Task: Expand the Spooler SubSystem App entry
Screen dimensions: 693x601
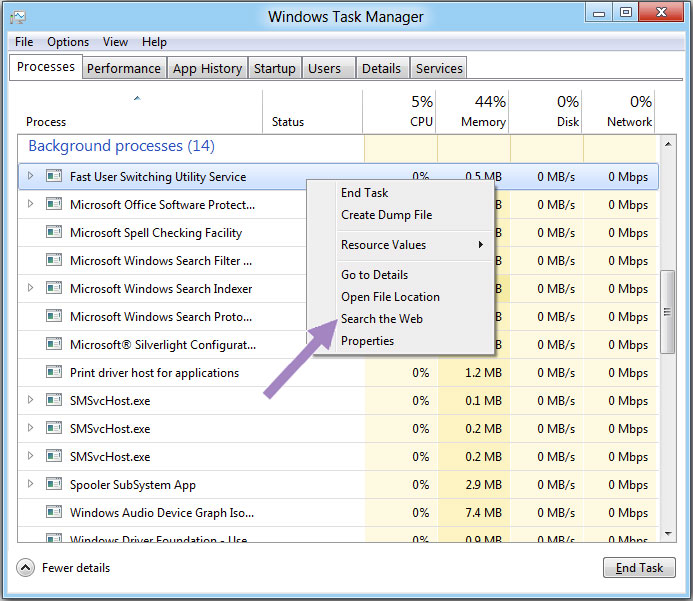Action: 30,485
